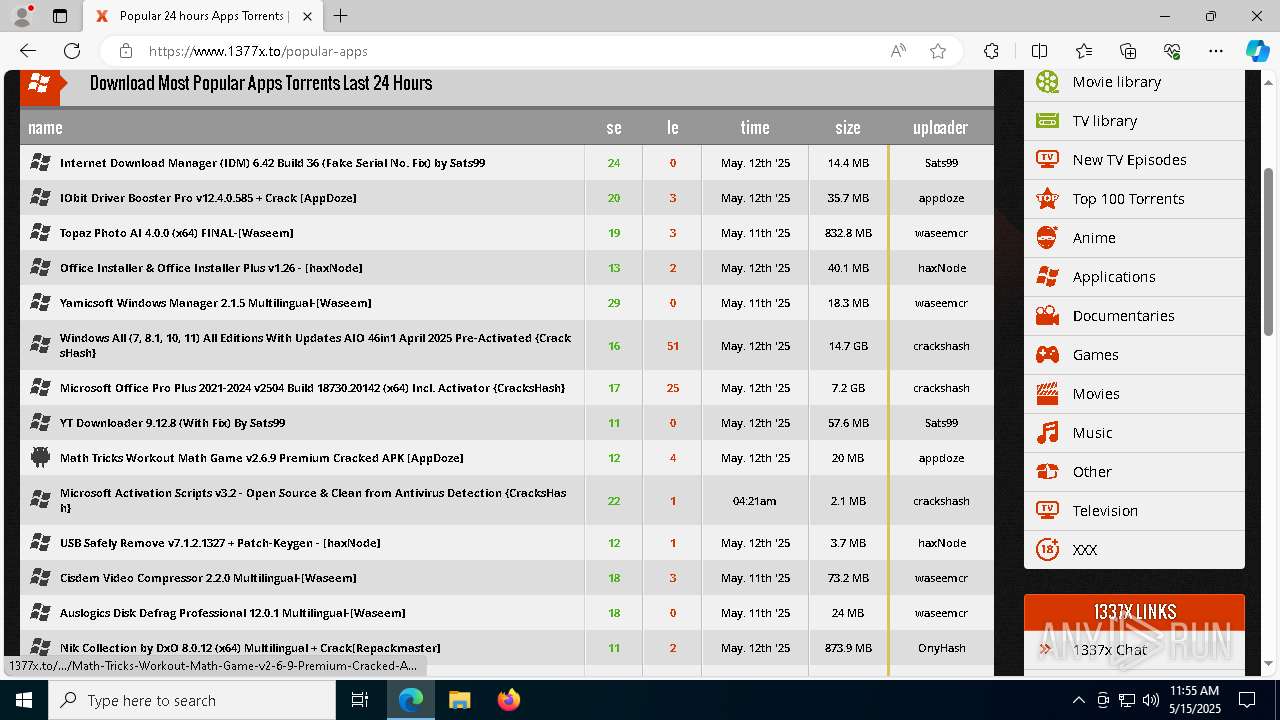1280x720 pixels.
Task: Click the taskbar search box
Action: pos(192,700)
